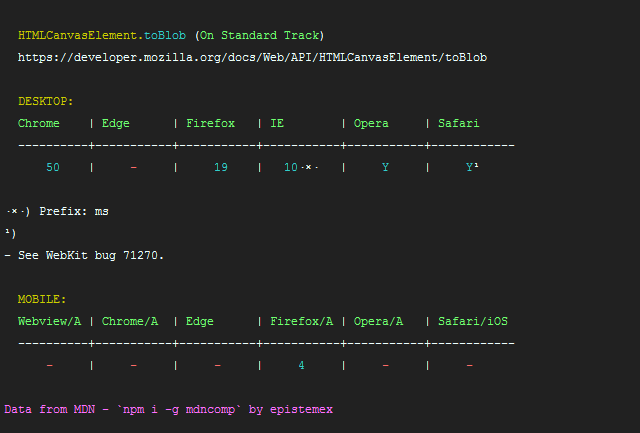Image resolution: width=640 pixels, height=433 pixels.
Task: Click the On Standard Track status label
Action: click(x=260, y=36)
